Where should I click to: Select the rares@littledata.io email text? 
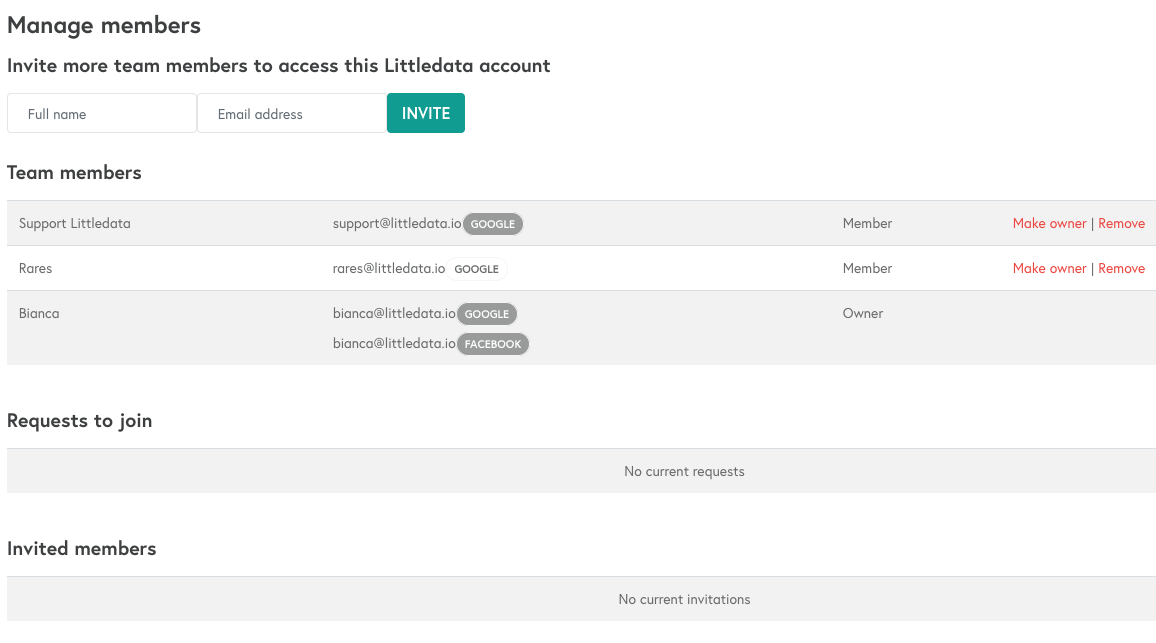click(389, 268)
